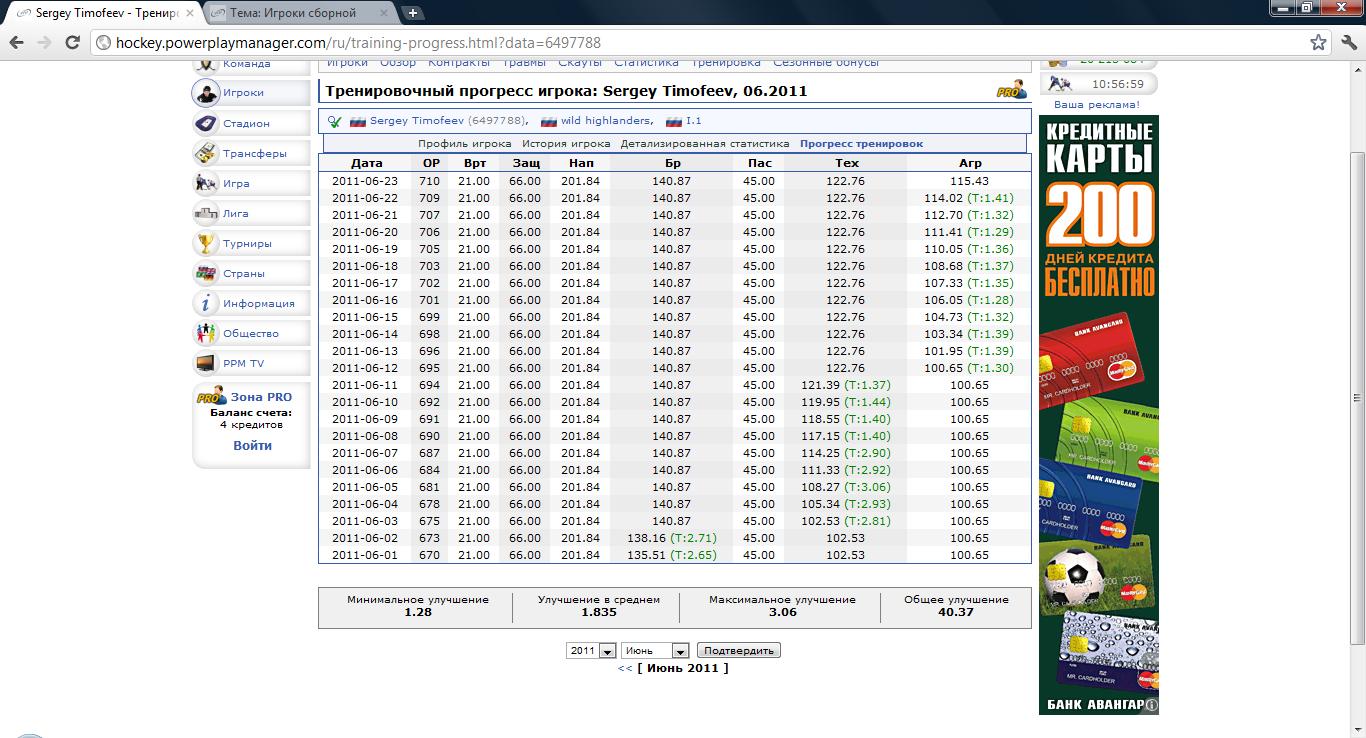1366x738 pixels.
Task: Click the Общее улучшение value 40.37
Action: 956,612
